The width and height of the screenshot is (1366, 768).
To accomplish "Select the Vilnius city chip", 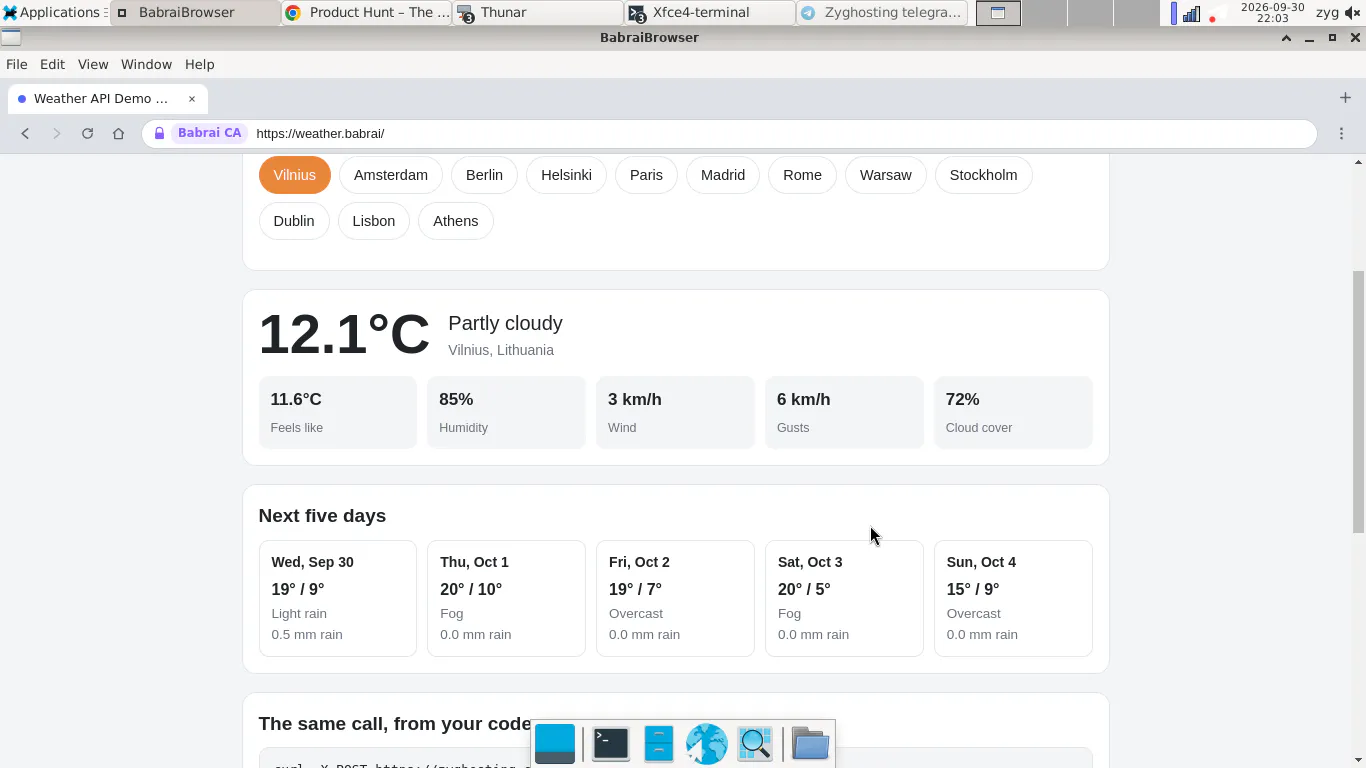I will point(294,175).
